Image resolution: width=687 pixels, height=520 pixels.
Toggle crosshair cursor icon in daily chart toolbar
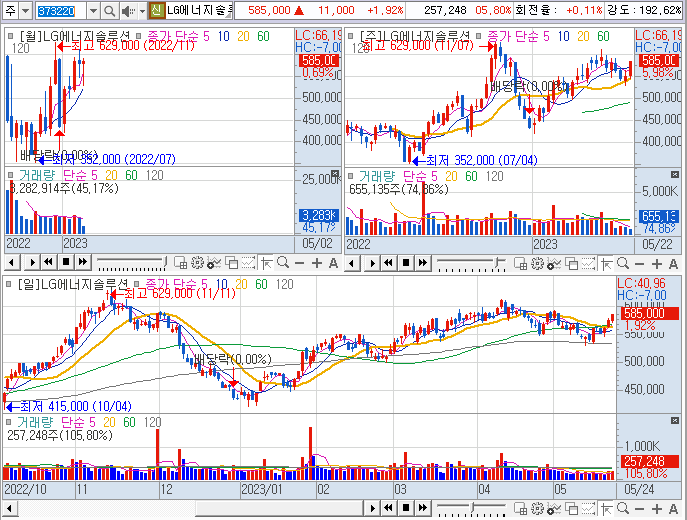[x=606, y=508]
